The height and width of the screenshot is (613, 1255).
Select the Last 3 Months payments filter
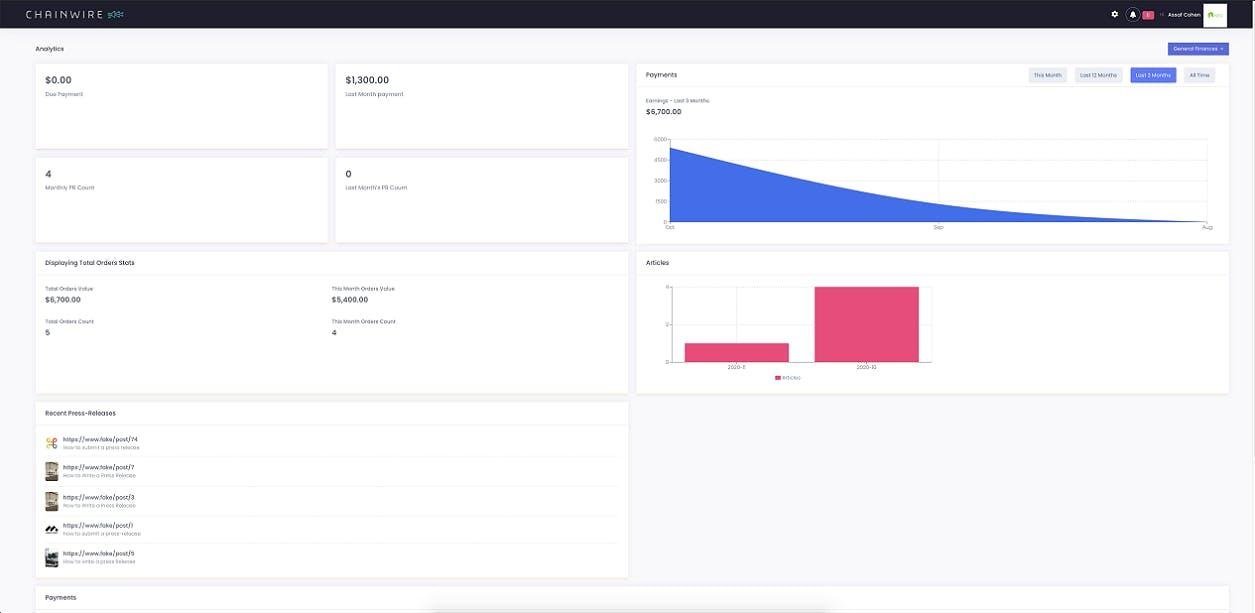click(1153, 75)
